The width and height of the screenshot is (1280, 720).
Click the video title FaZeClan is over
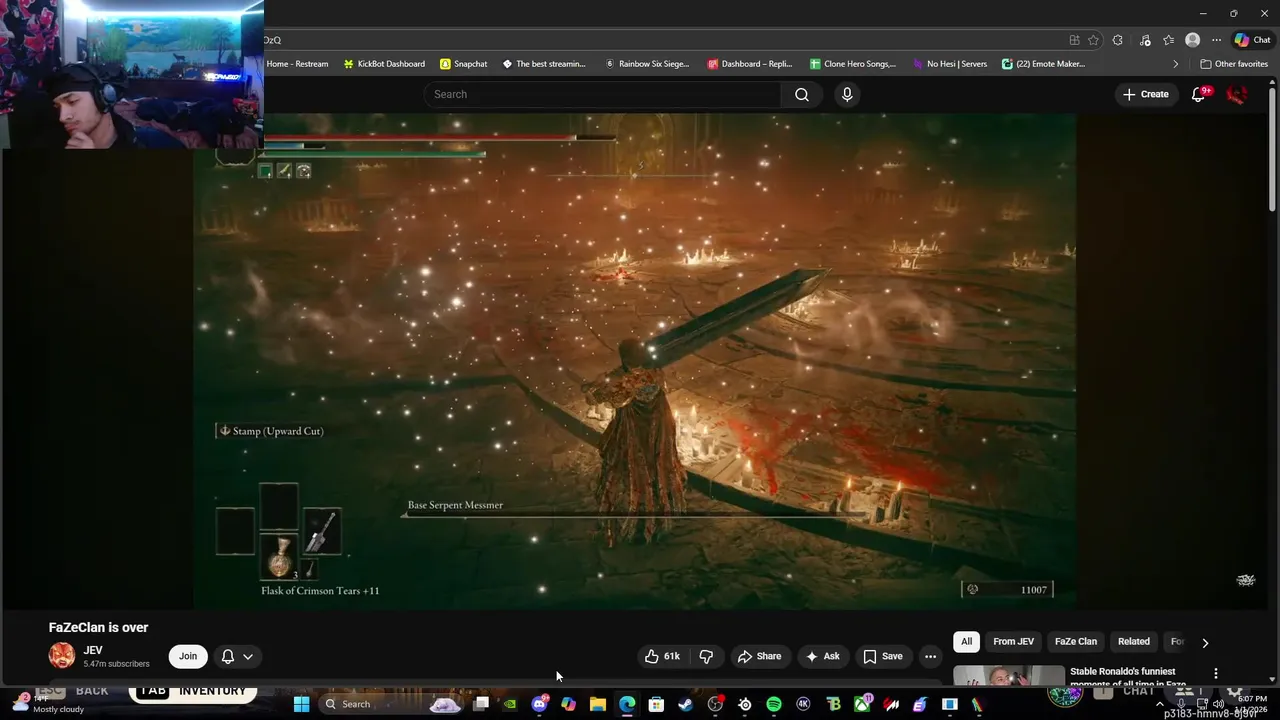click(98, 627)
